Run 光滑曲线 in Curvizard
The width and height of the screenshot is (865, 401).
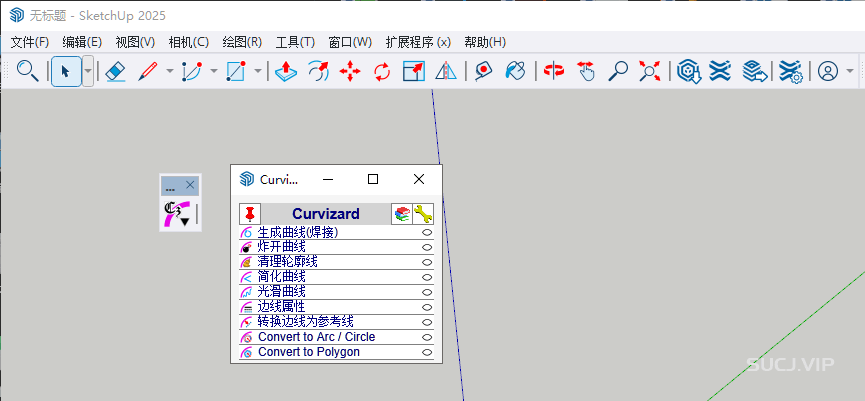pos(281,292)
